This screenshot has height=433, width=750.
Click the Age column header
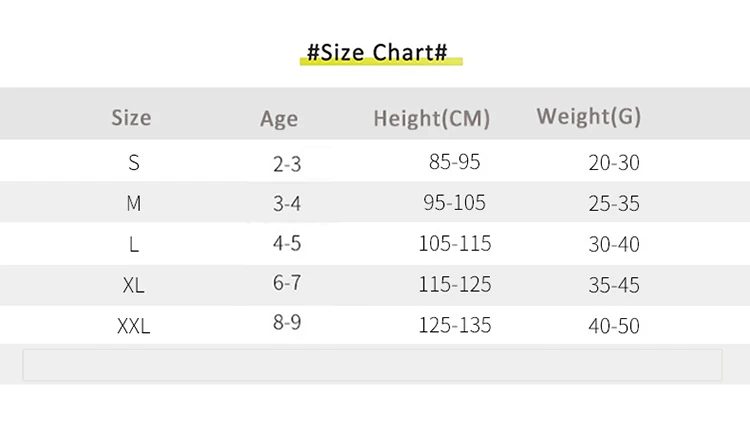coord(279,119)
